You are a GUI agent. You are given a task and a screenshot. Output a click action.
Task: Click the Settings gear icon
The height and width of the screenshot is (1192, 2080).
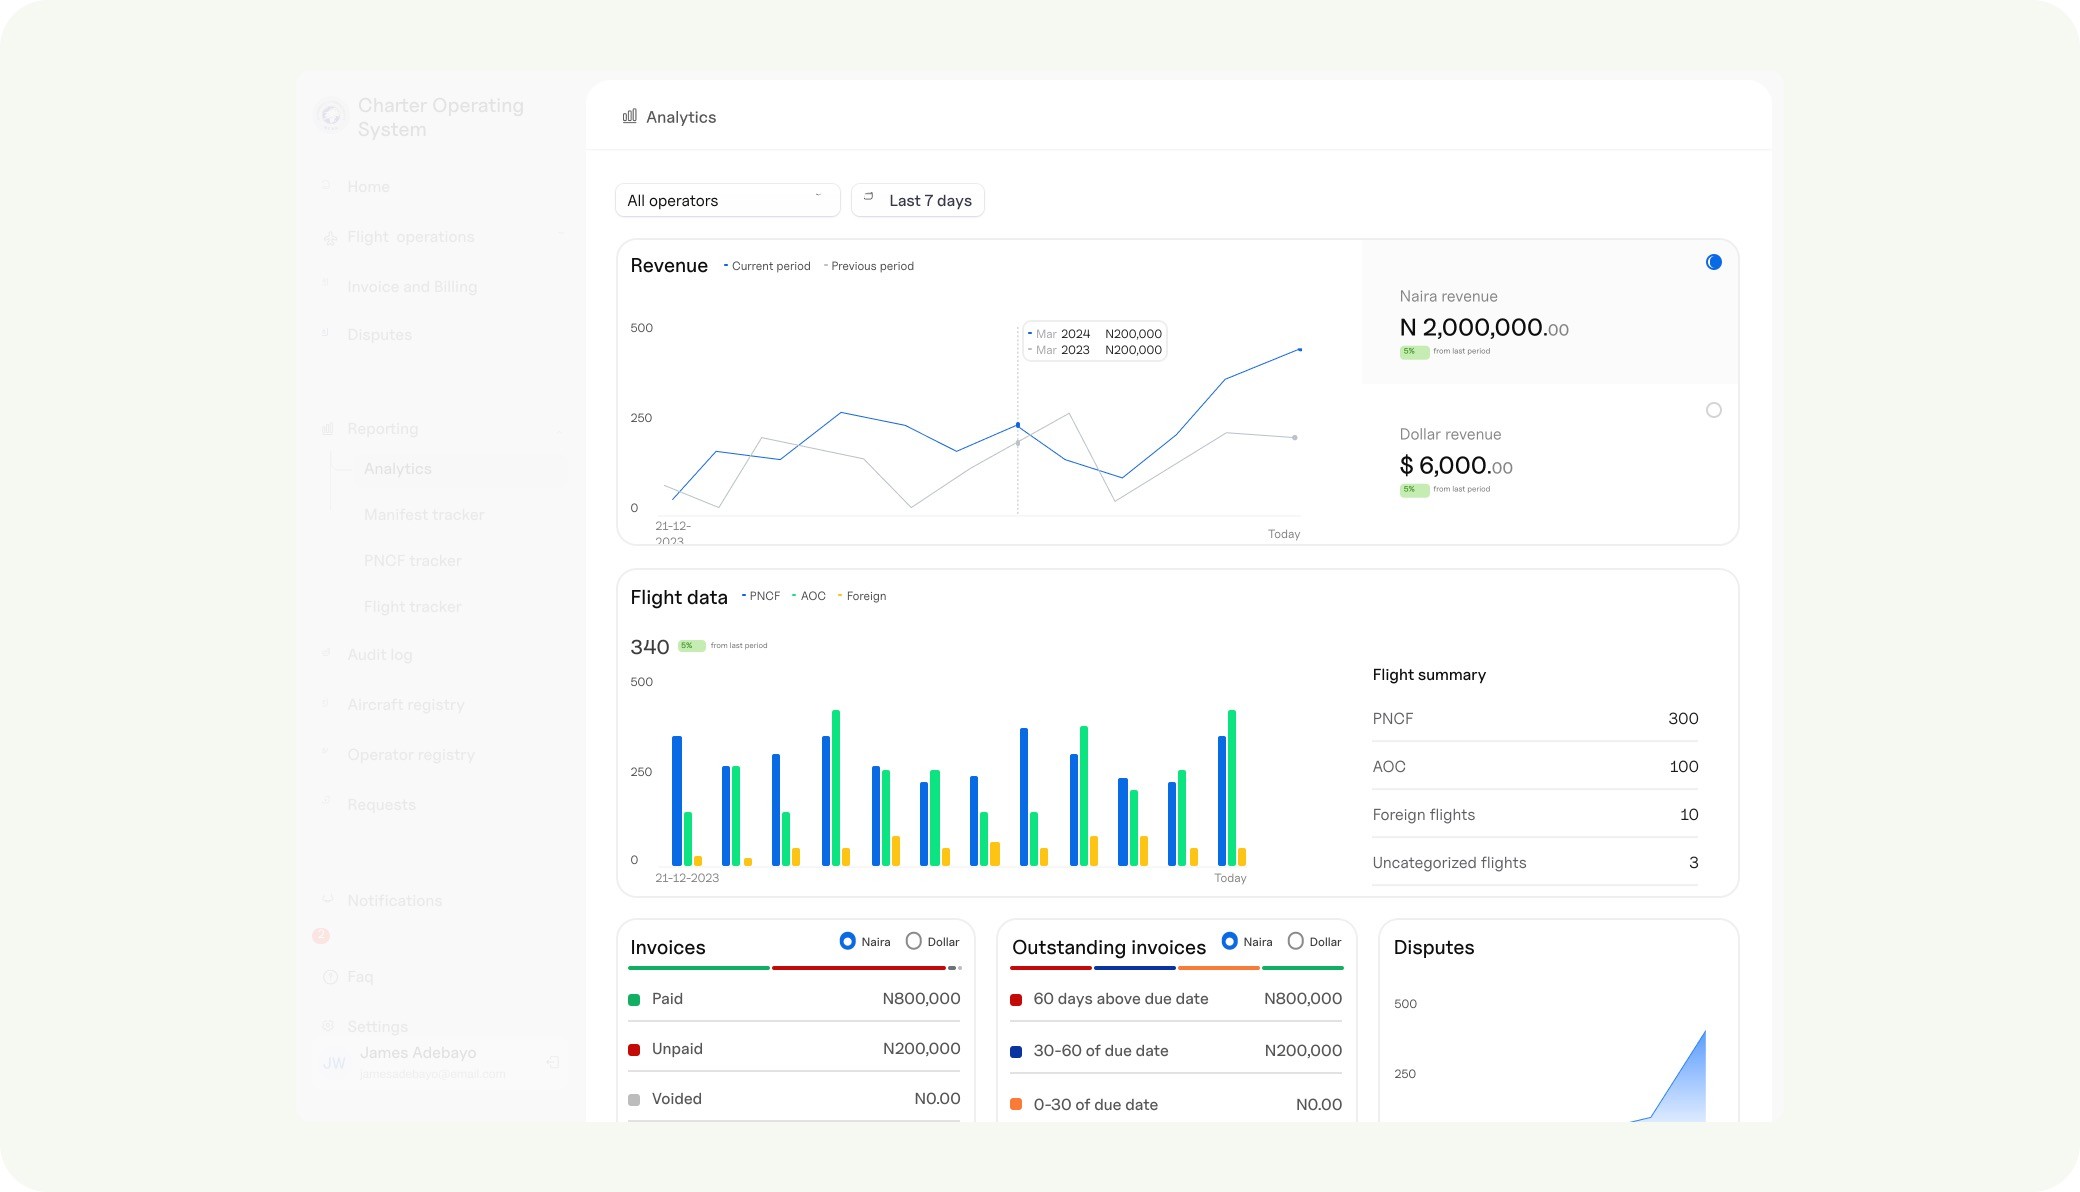(328, 1027)
